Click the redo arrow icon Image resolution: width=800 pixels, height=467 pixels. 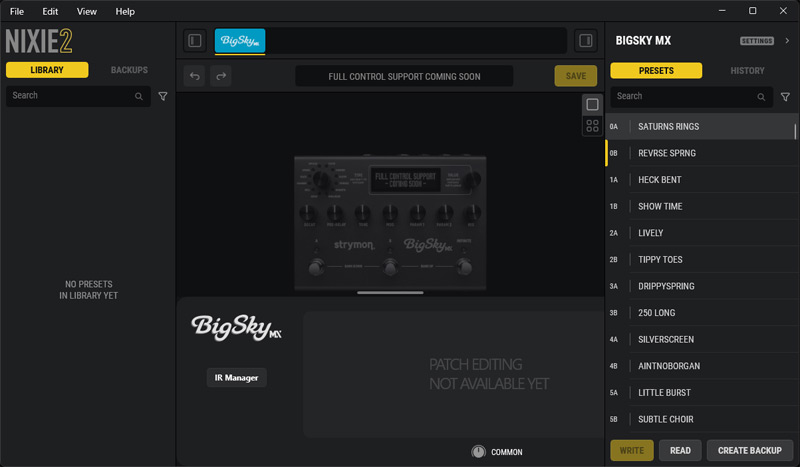tap(220, 76)
